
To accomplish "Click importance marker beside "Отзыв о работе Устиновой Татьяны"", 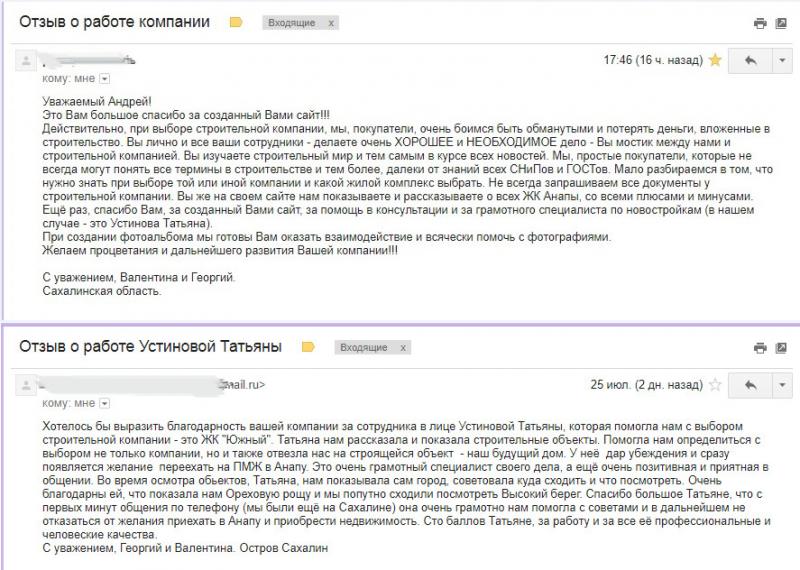I will point(308,347).
